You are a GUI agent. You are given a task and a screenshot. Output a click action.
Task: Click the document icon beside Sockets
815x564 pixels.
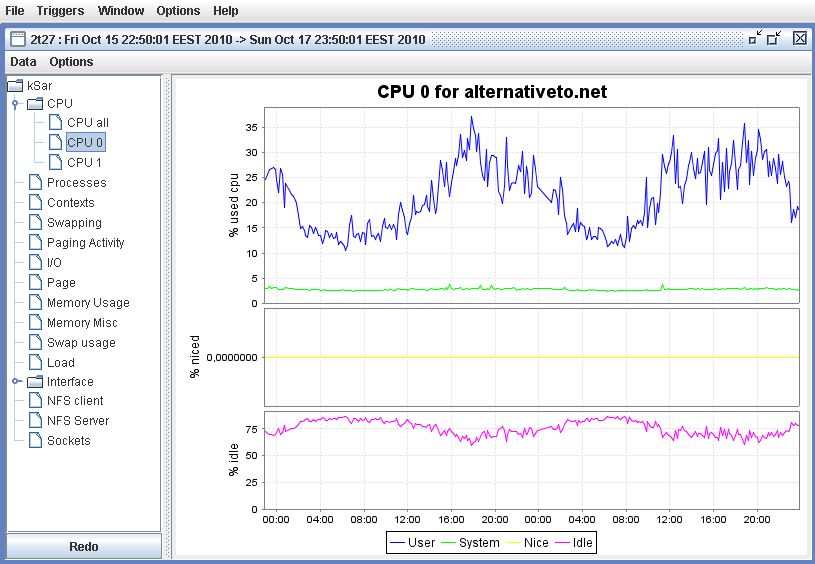[35, 441]
